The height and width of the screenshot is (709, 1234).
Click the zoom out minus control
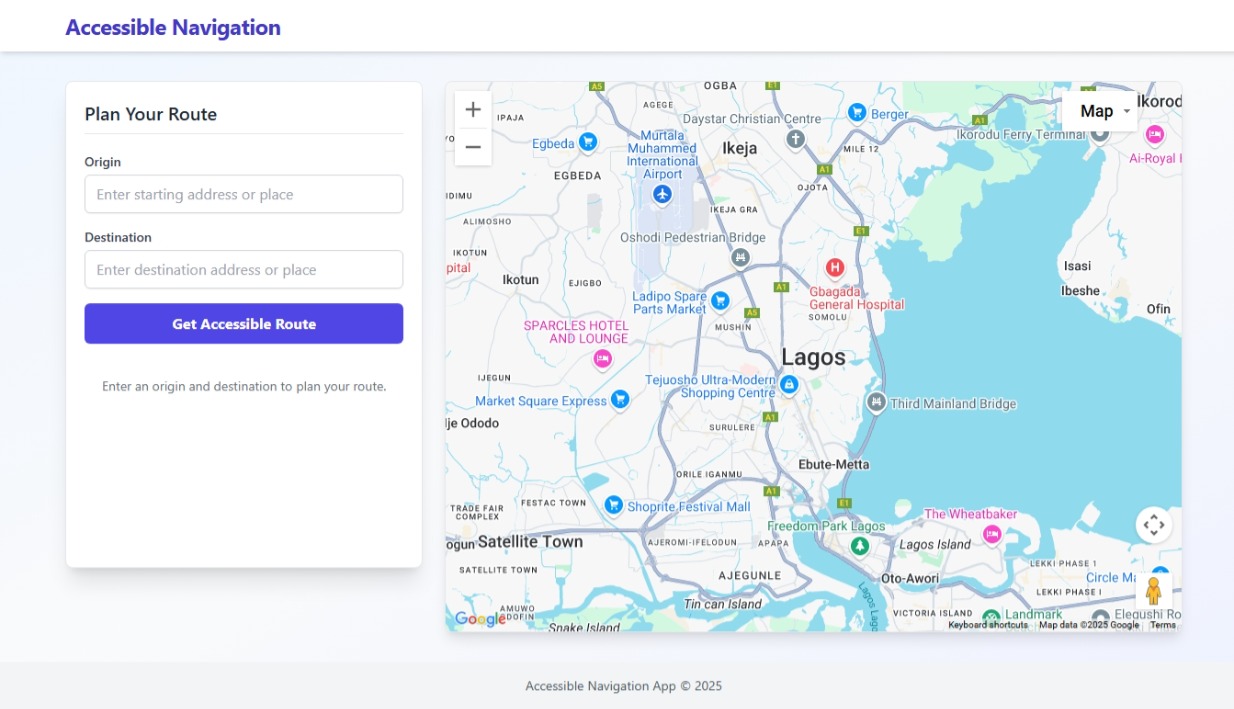tap(472, 147)
